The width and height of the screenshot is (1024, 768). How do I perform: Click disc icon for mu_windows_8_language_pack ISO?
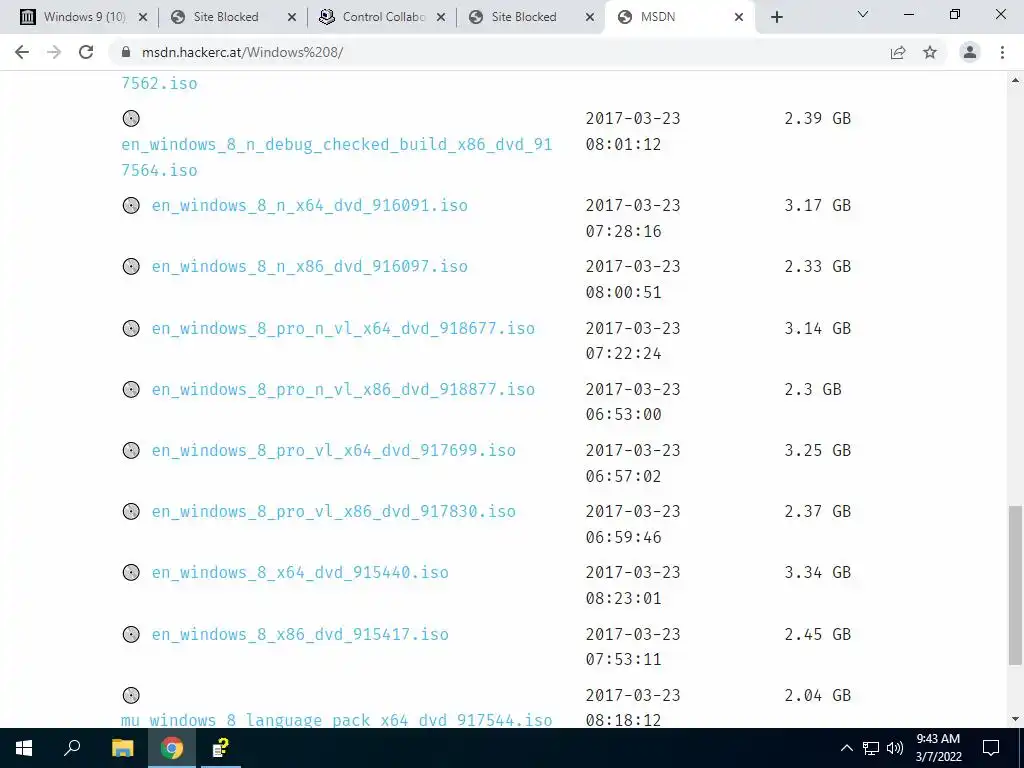(131, 696)
